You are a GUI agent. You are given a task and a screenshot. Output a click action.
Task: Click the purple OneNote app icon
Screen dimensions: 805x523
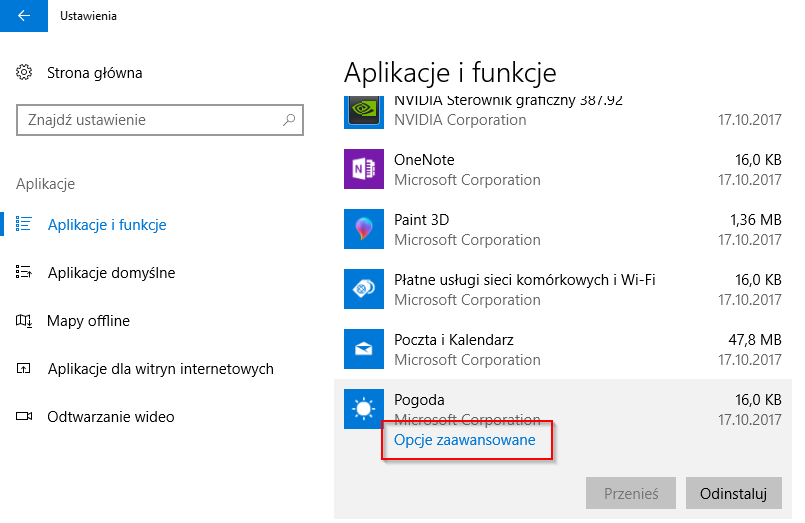point(363,169)
